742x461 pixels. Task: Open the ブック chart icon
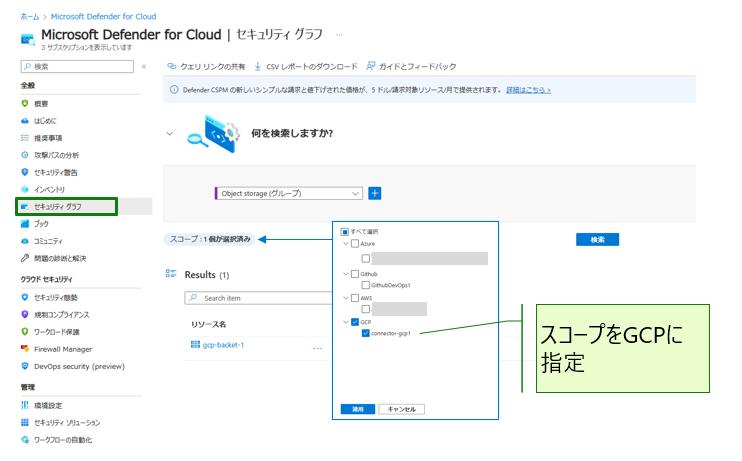pos(25,223)
